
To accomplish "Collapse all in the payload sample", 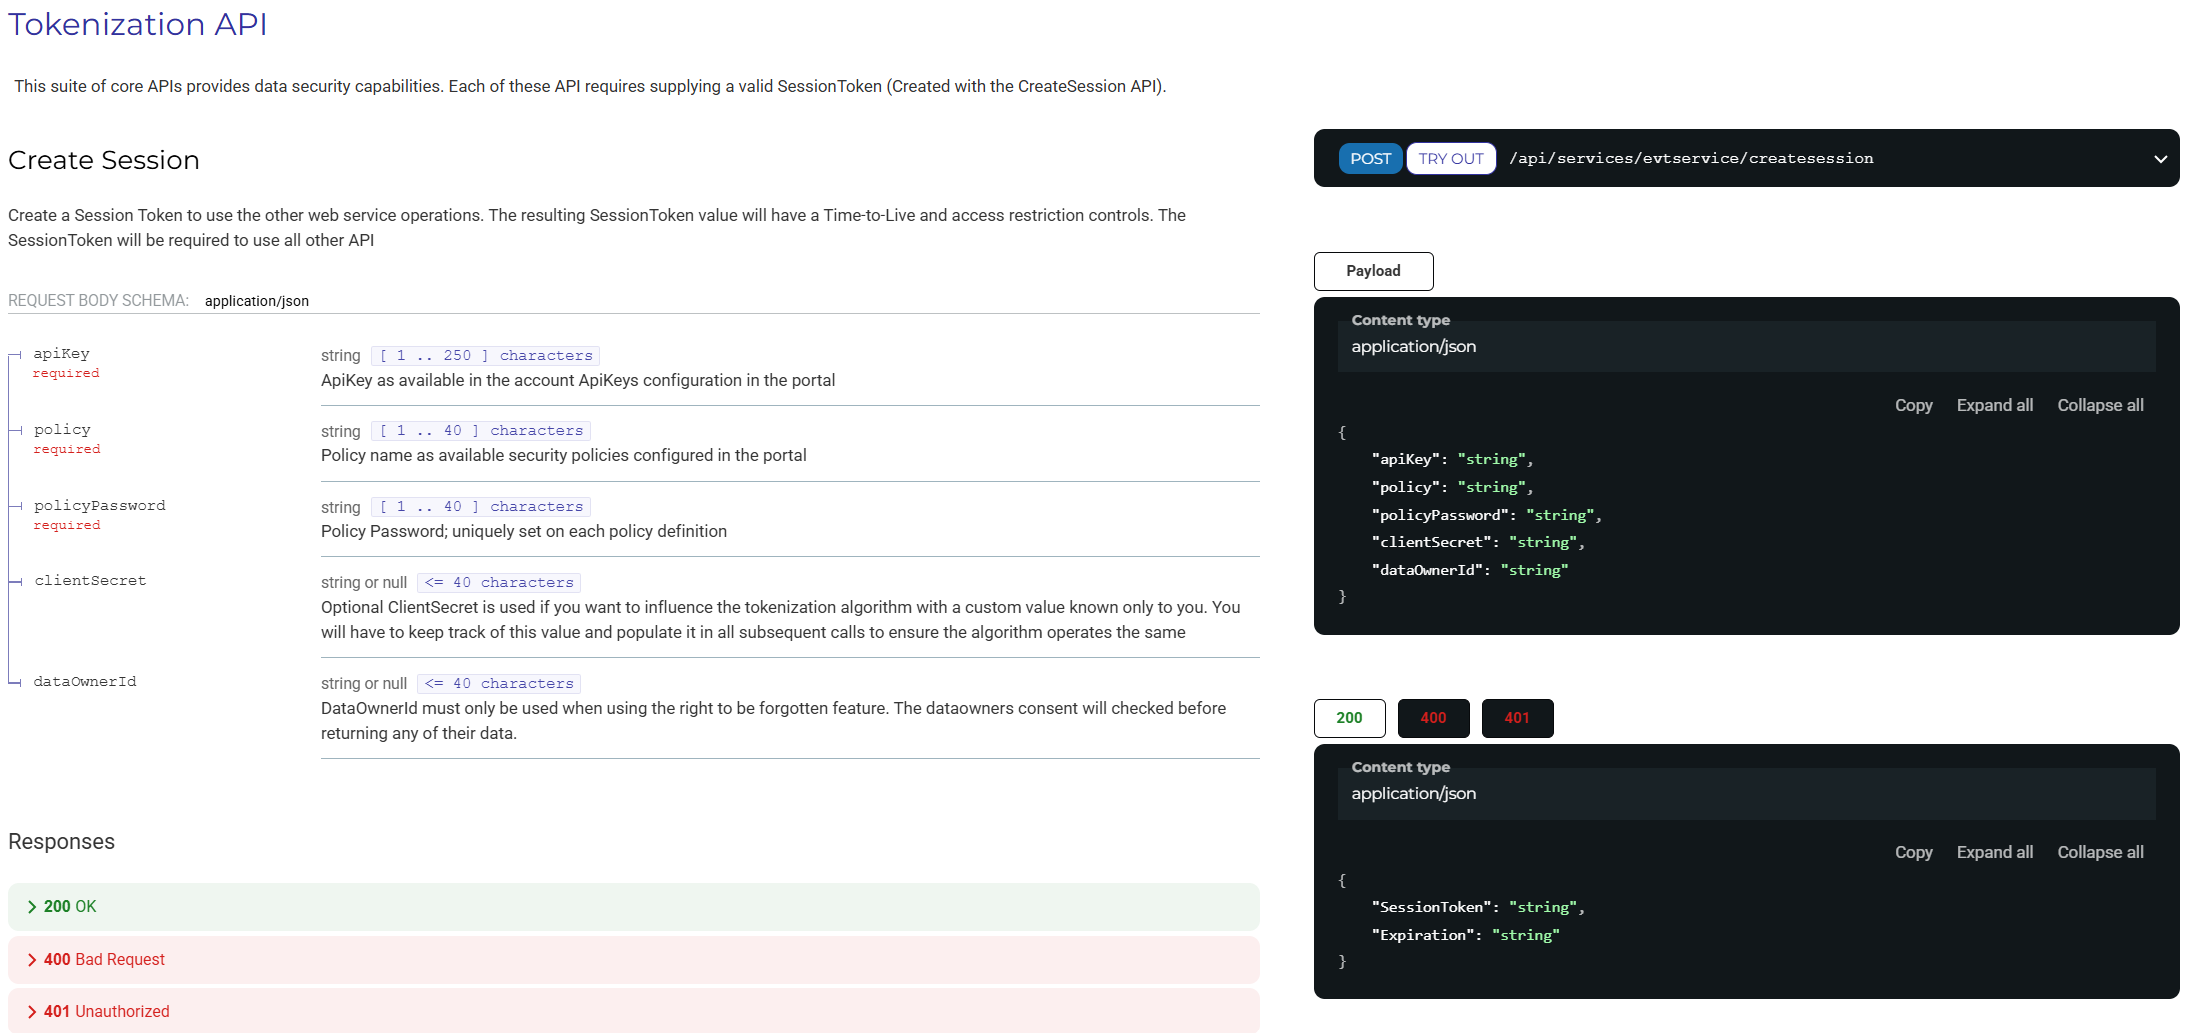I will coord(2100,405).
